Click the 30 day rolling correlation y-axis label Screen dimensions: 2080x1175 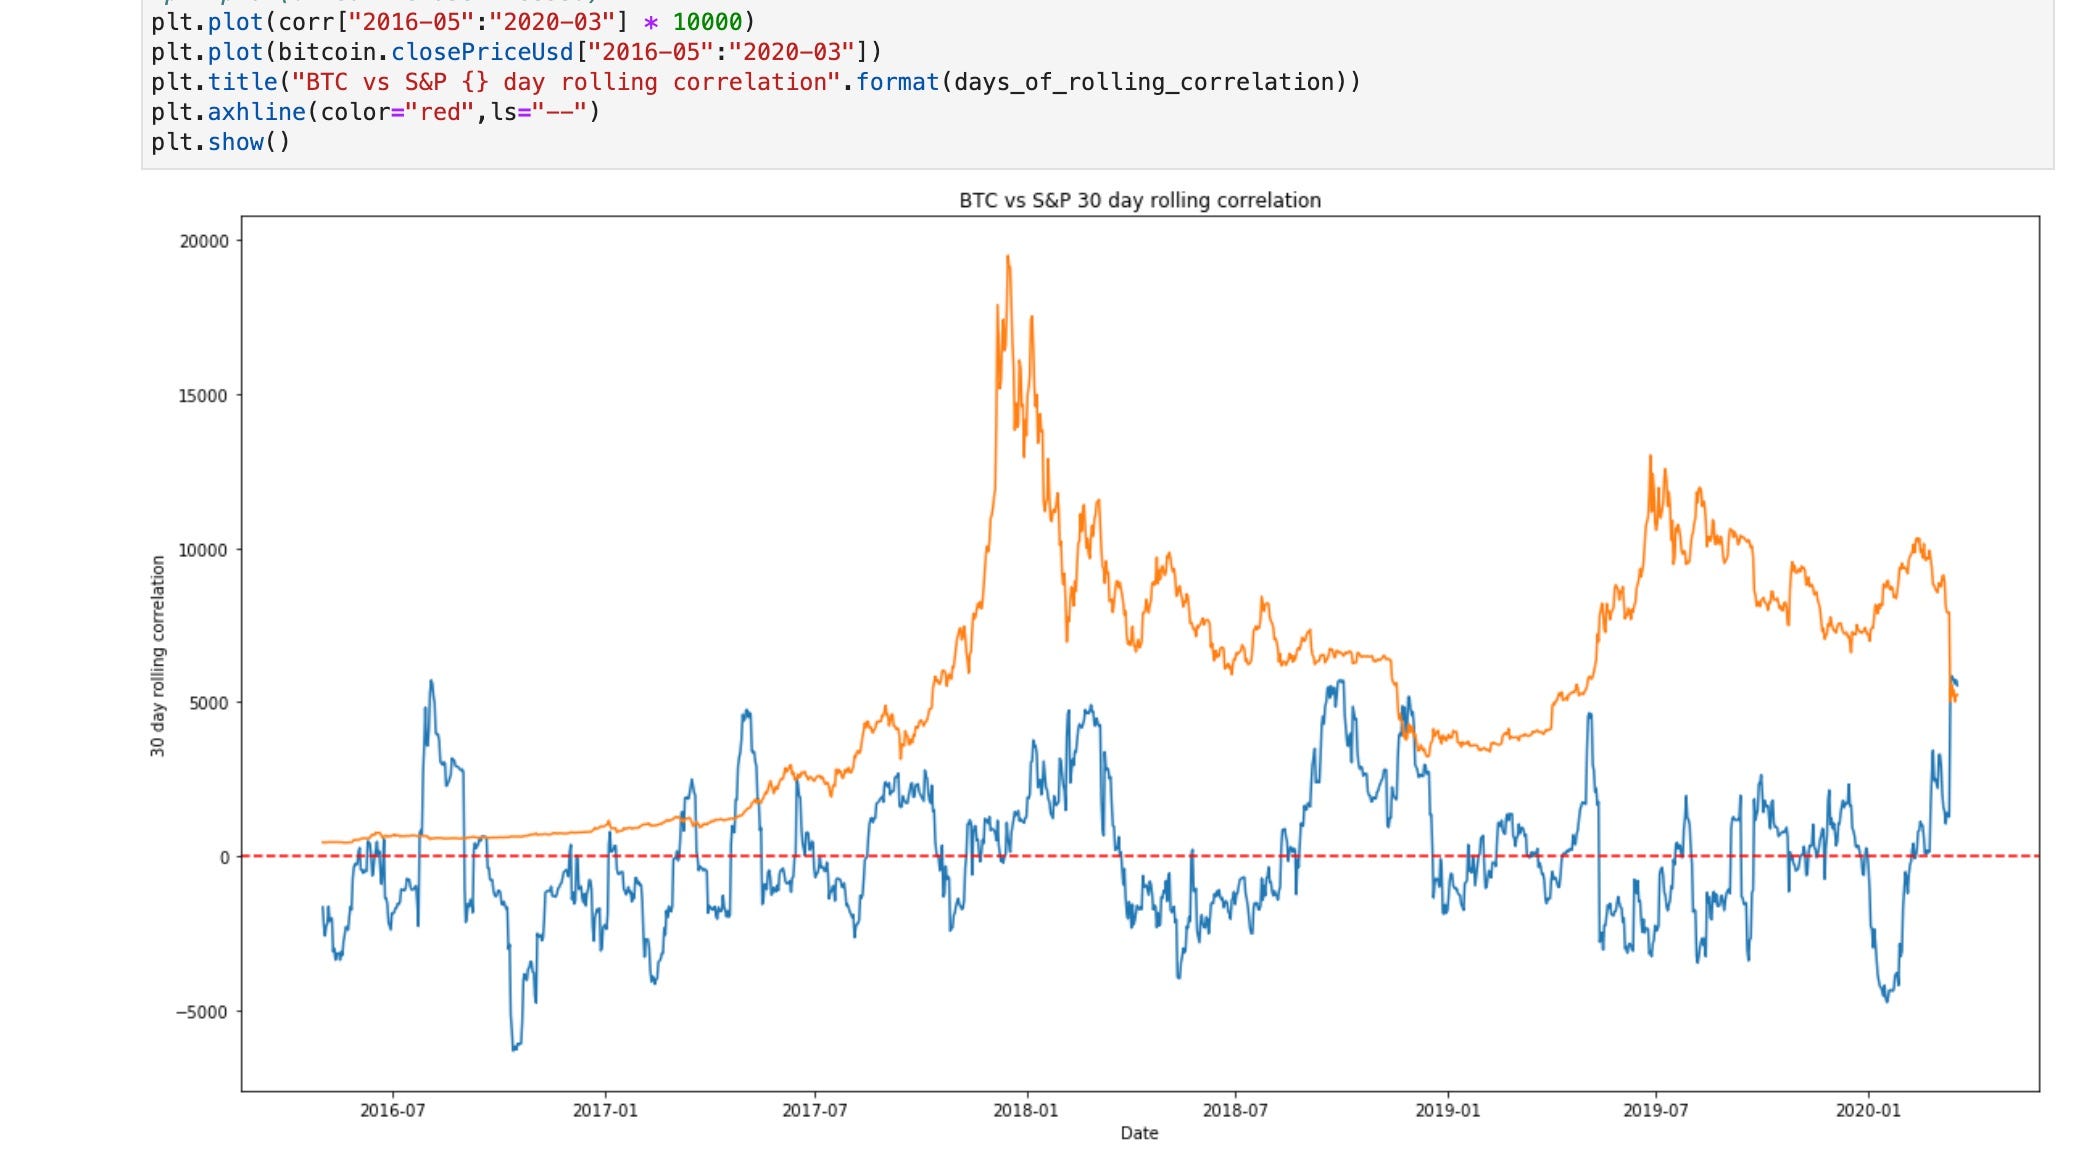click(x=157, y=655)
